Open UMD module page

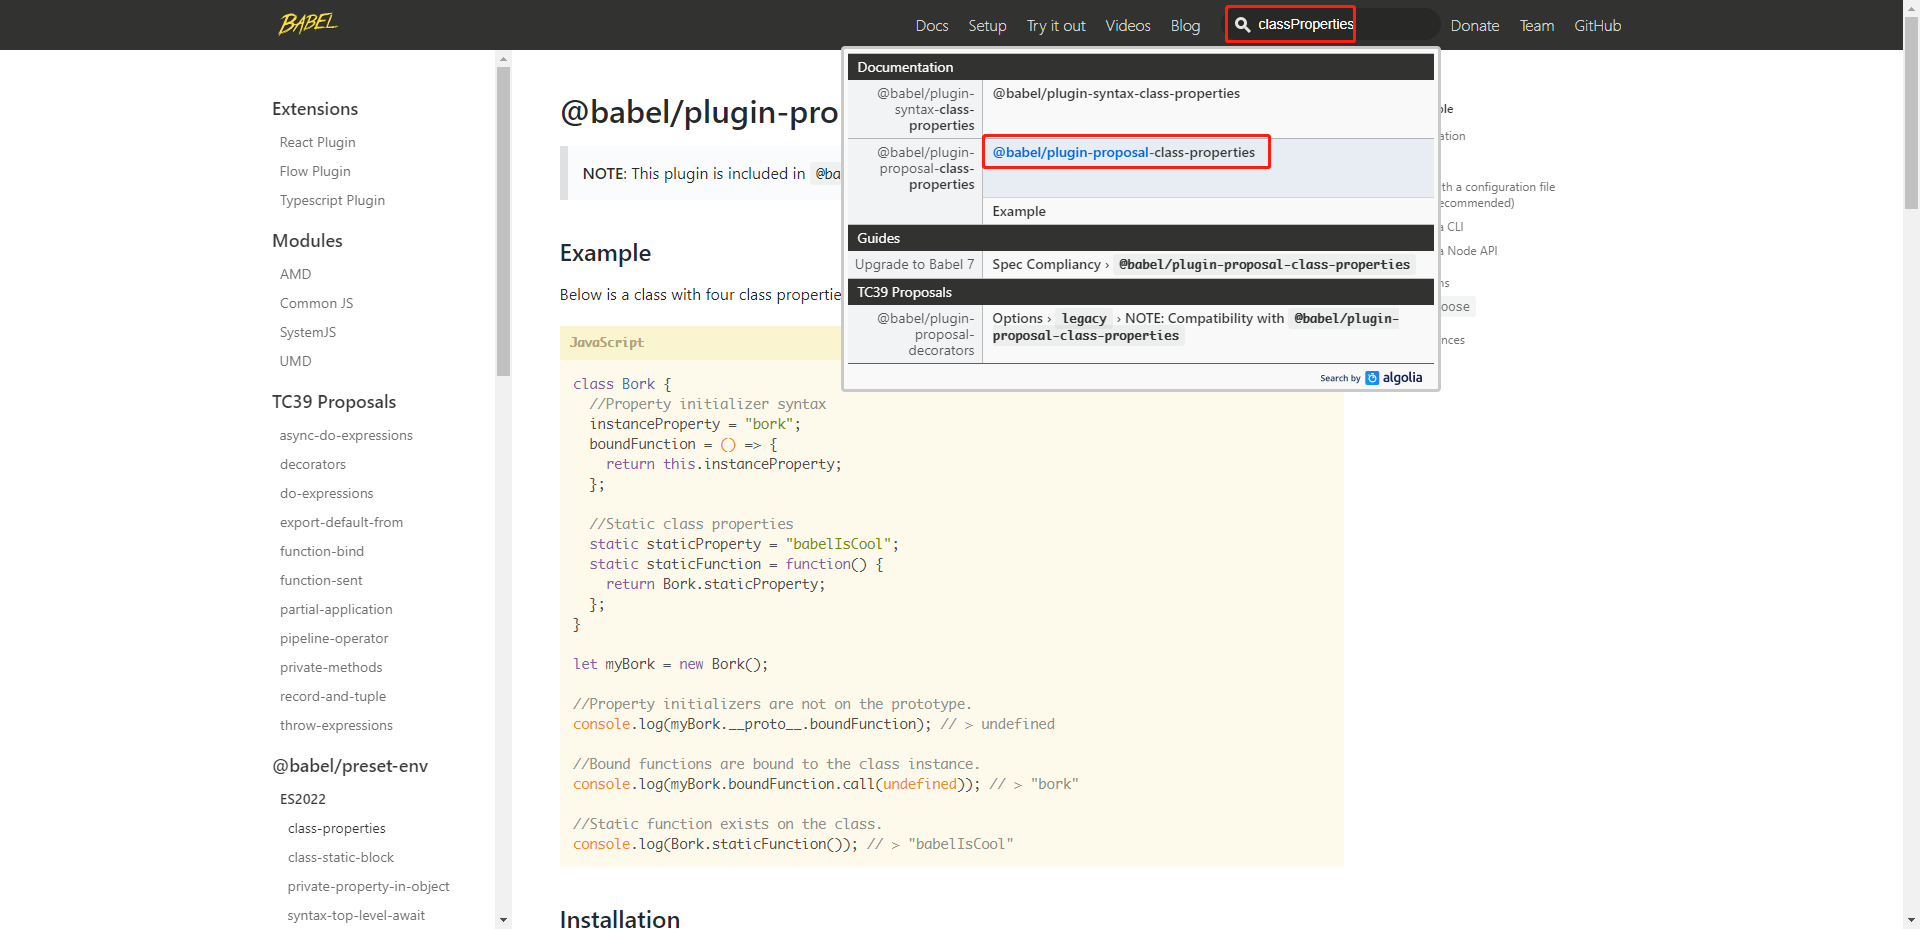pos(295,361)
